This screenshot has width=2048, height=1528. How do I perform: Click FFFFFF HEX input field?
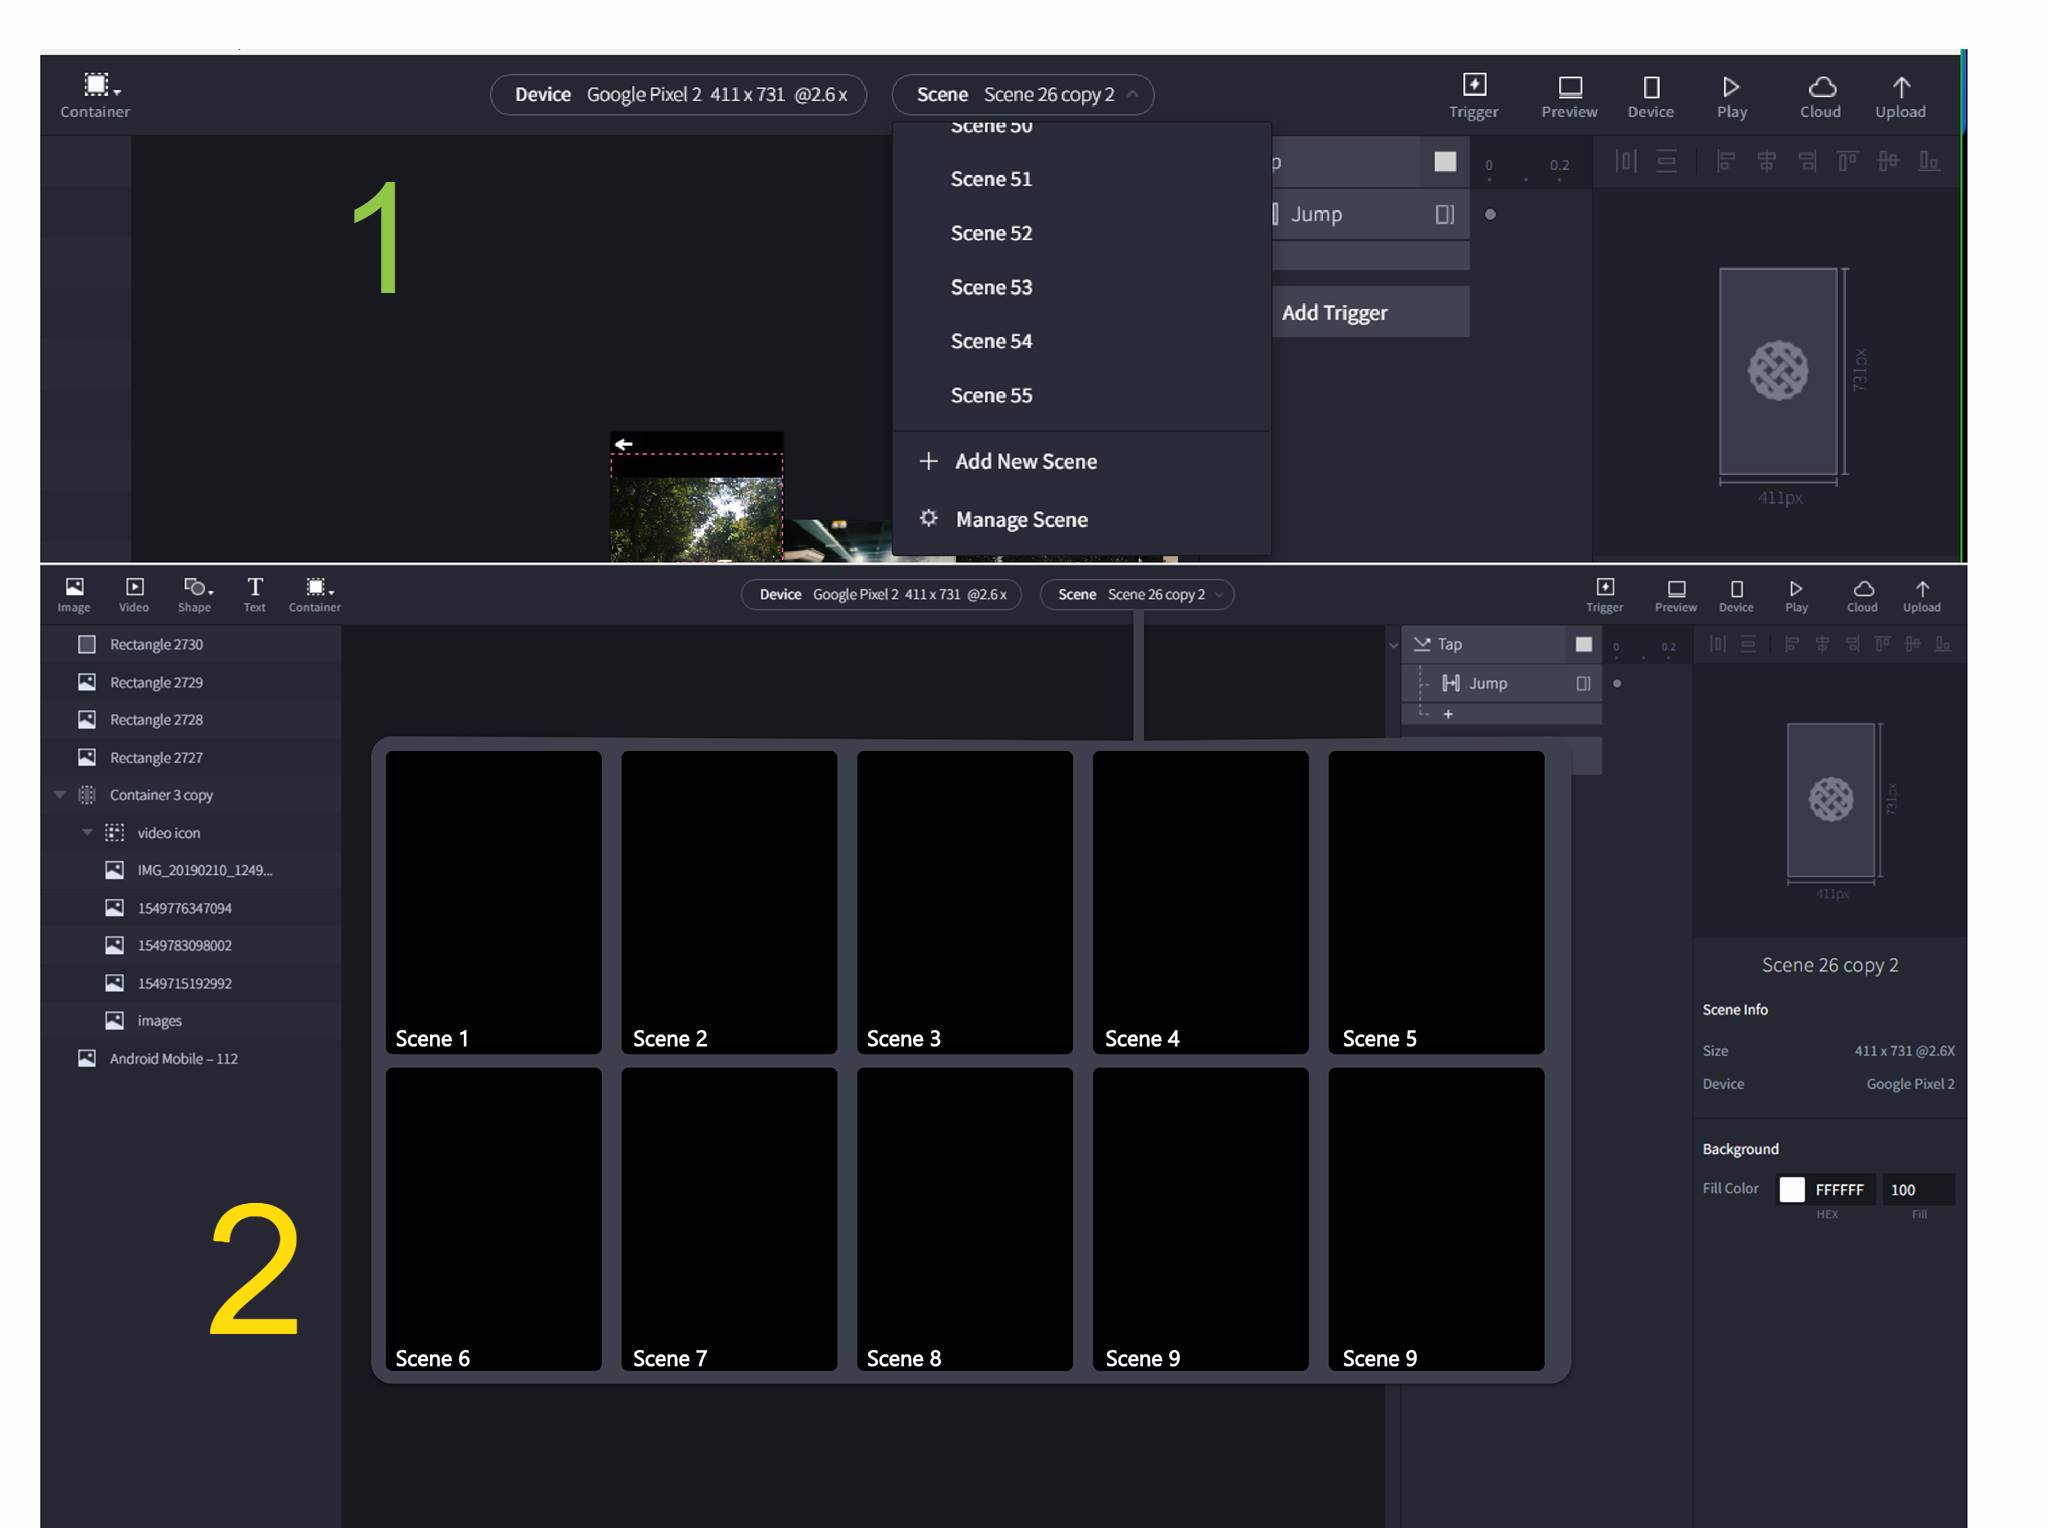(1840, 1189)
